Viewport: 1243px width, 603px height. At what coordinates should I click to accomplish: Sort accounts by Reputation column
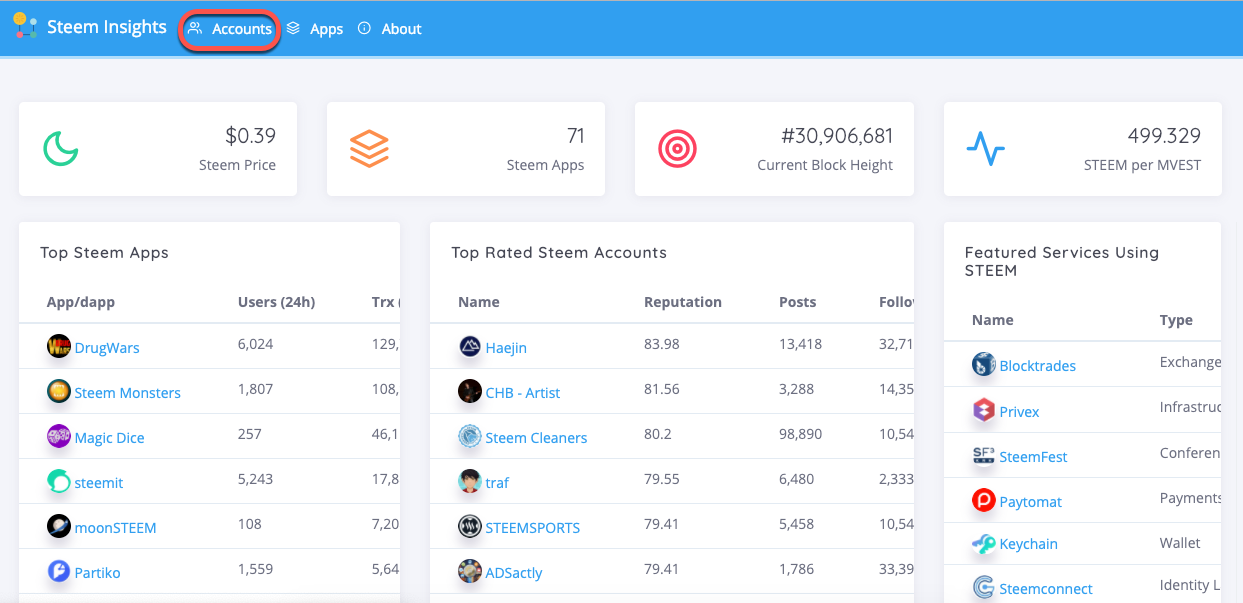pos(683,302)
